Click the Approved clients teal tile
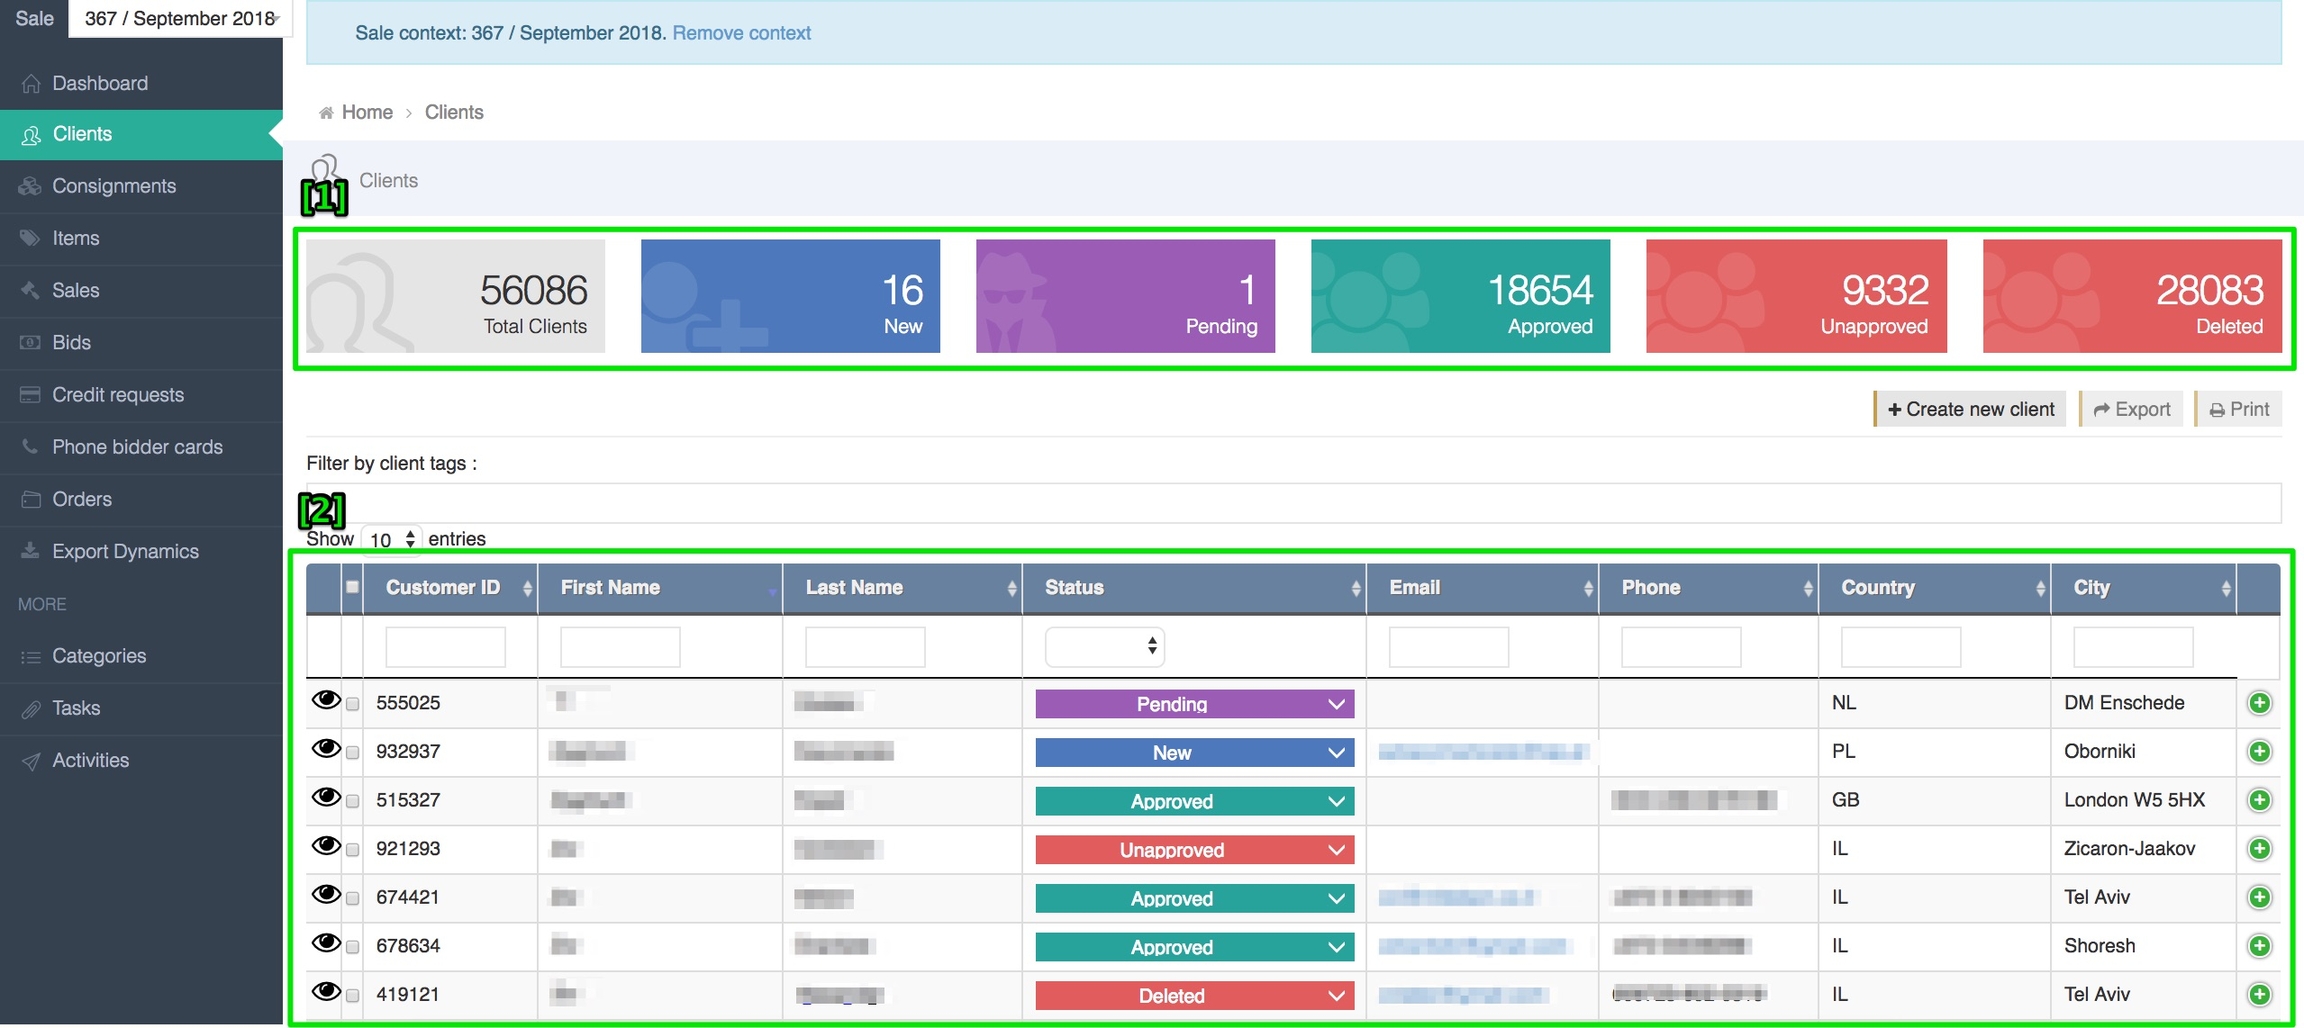The height and width of the screenshot is (1028, 2304). pyautogui.click(x=1460, y=296)
